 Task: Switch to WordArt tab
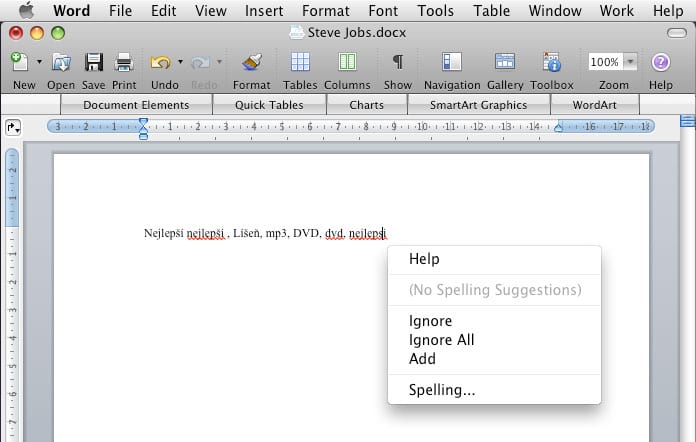[594, 105]
